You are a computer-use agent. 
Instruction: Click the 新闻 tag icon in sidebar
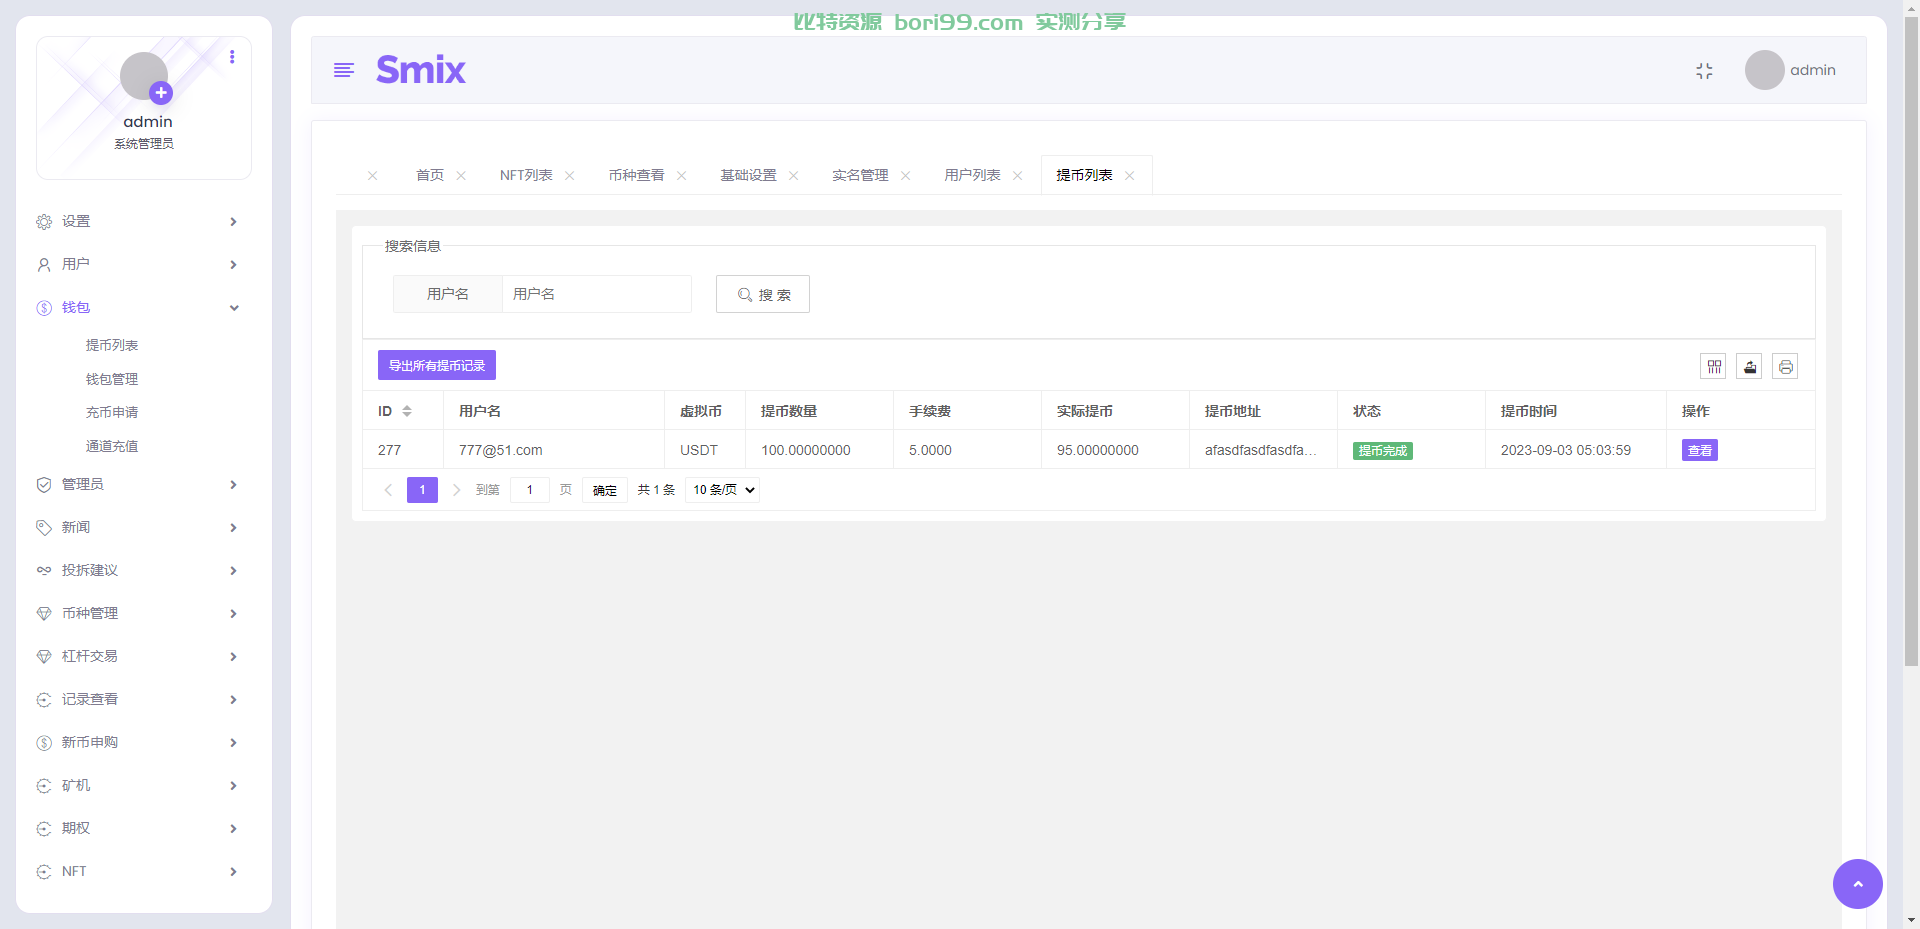[44, 528]
